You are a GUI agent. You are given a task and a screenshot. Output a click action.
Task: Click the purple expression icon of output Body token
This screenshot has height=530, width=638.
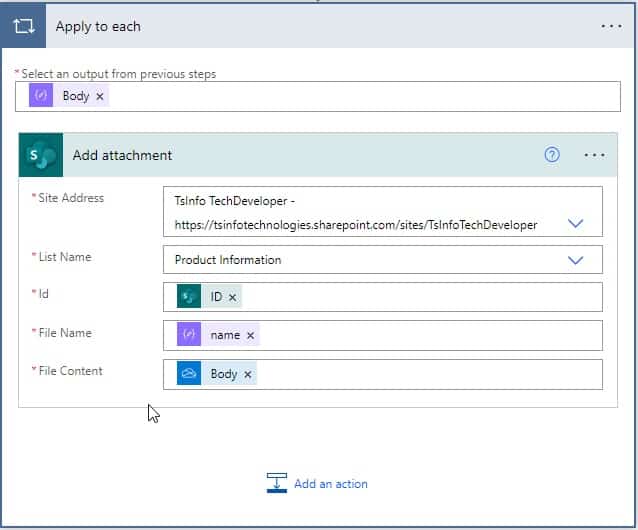(41, 96)
